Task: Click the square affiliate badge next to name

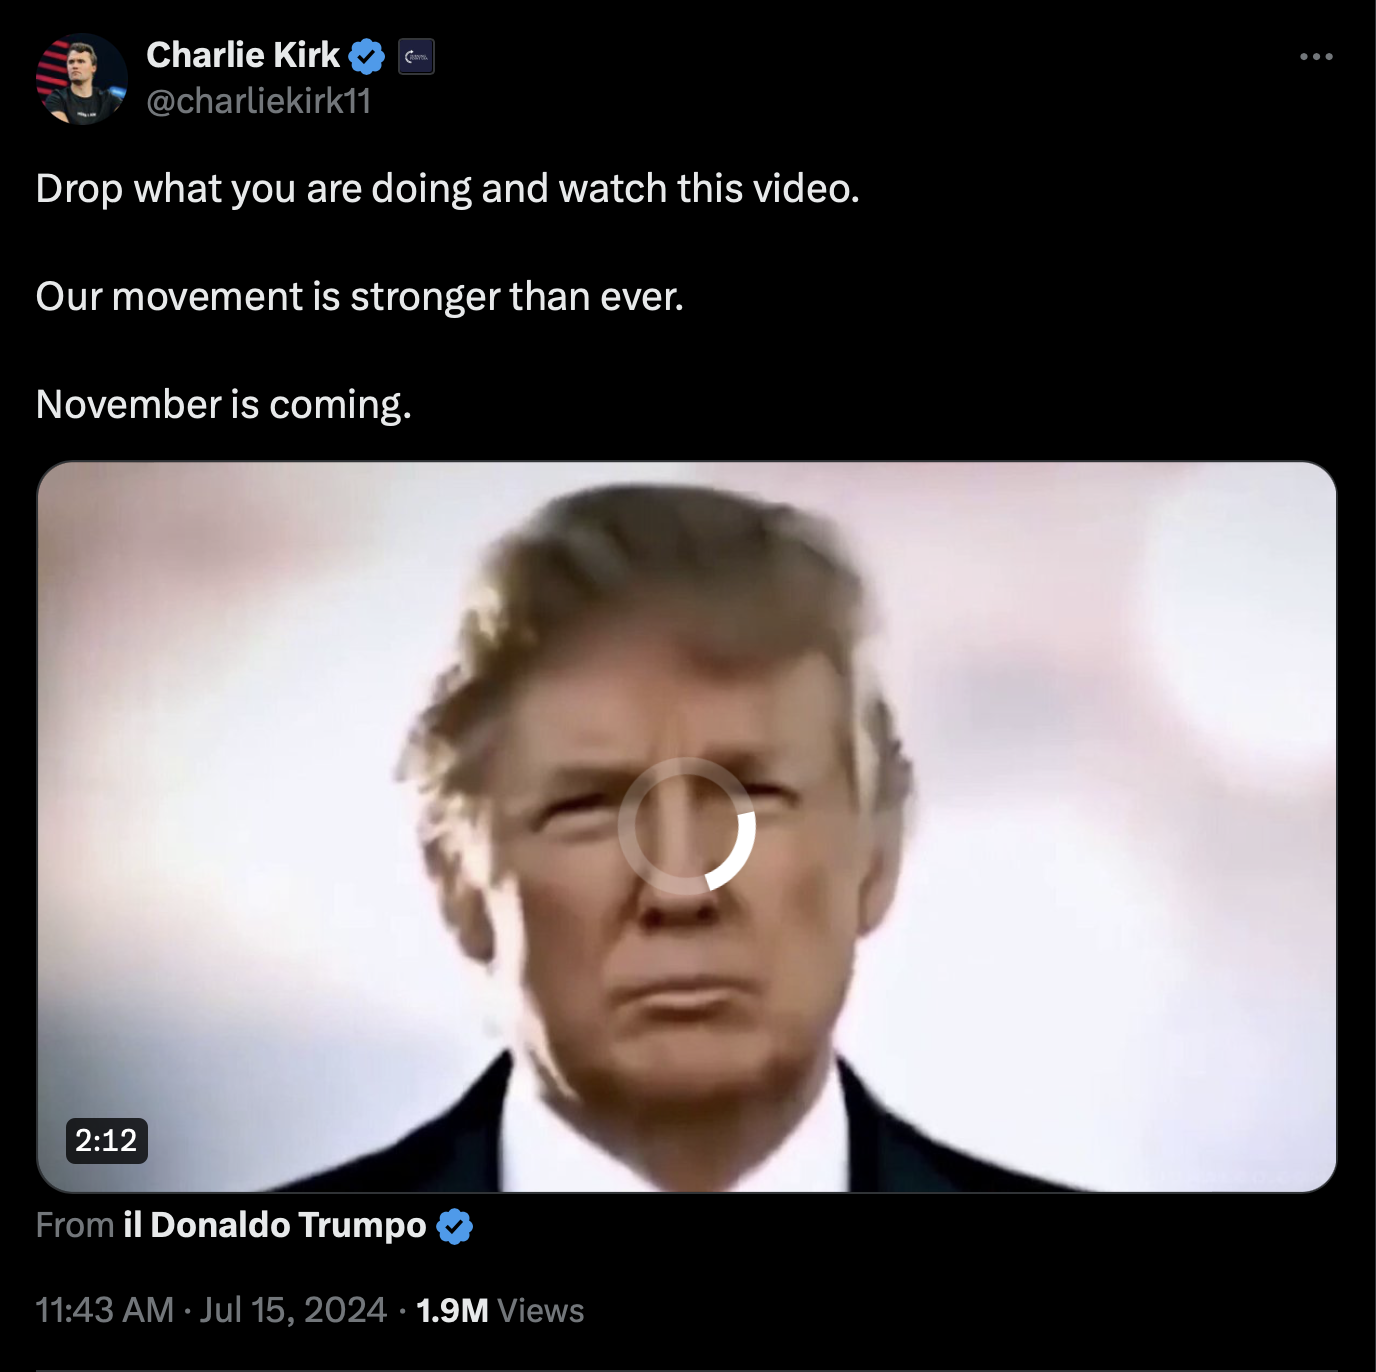Action: pyautogui.click(x=416, y=57)
